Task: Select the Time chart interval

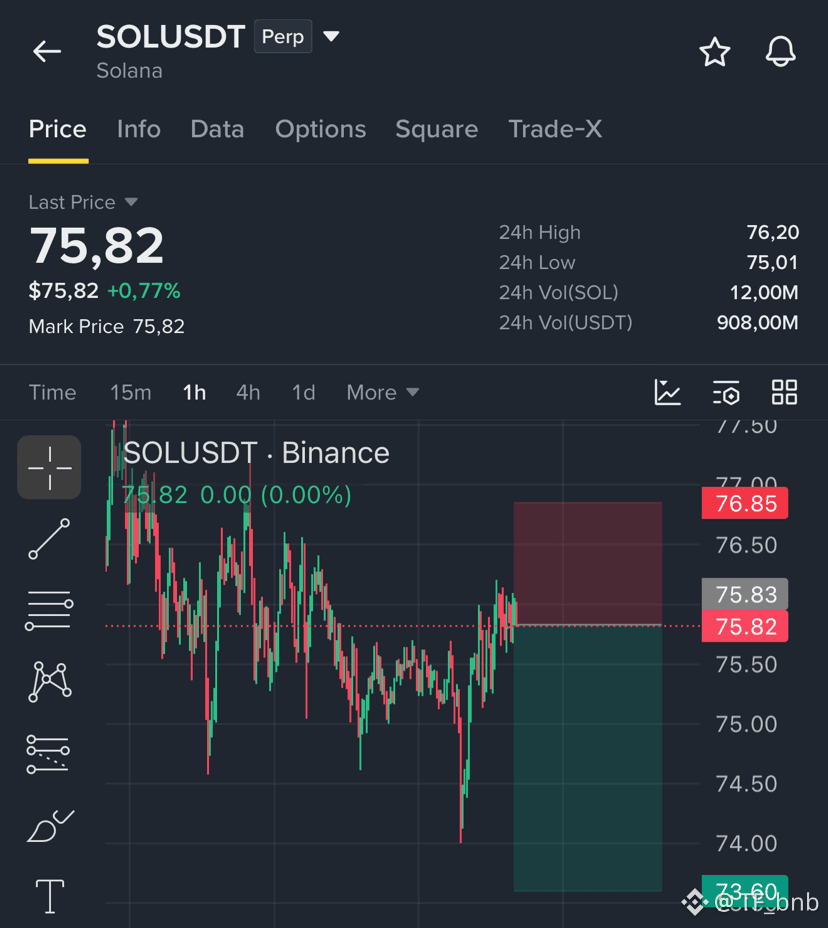Action: point(53,392)
